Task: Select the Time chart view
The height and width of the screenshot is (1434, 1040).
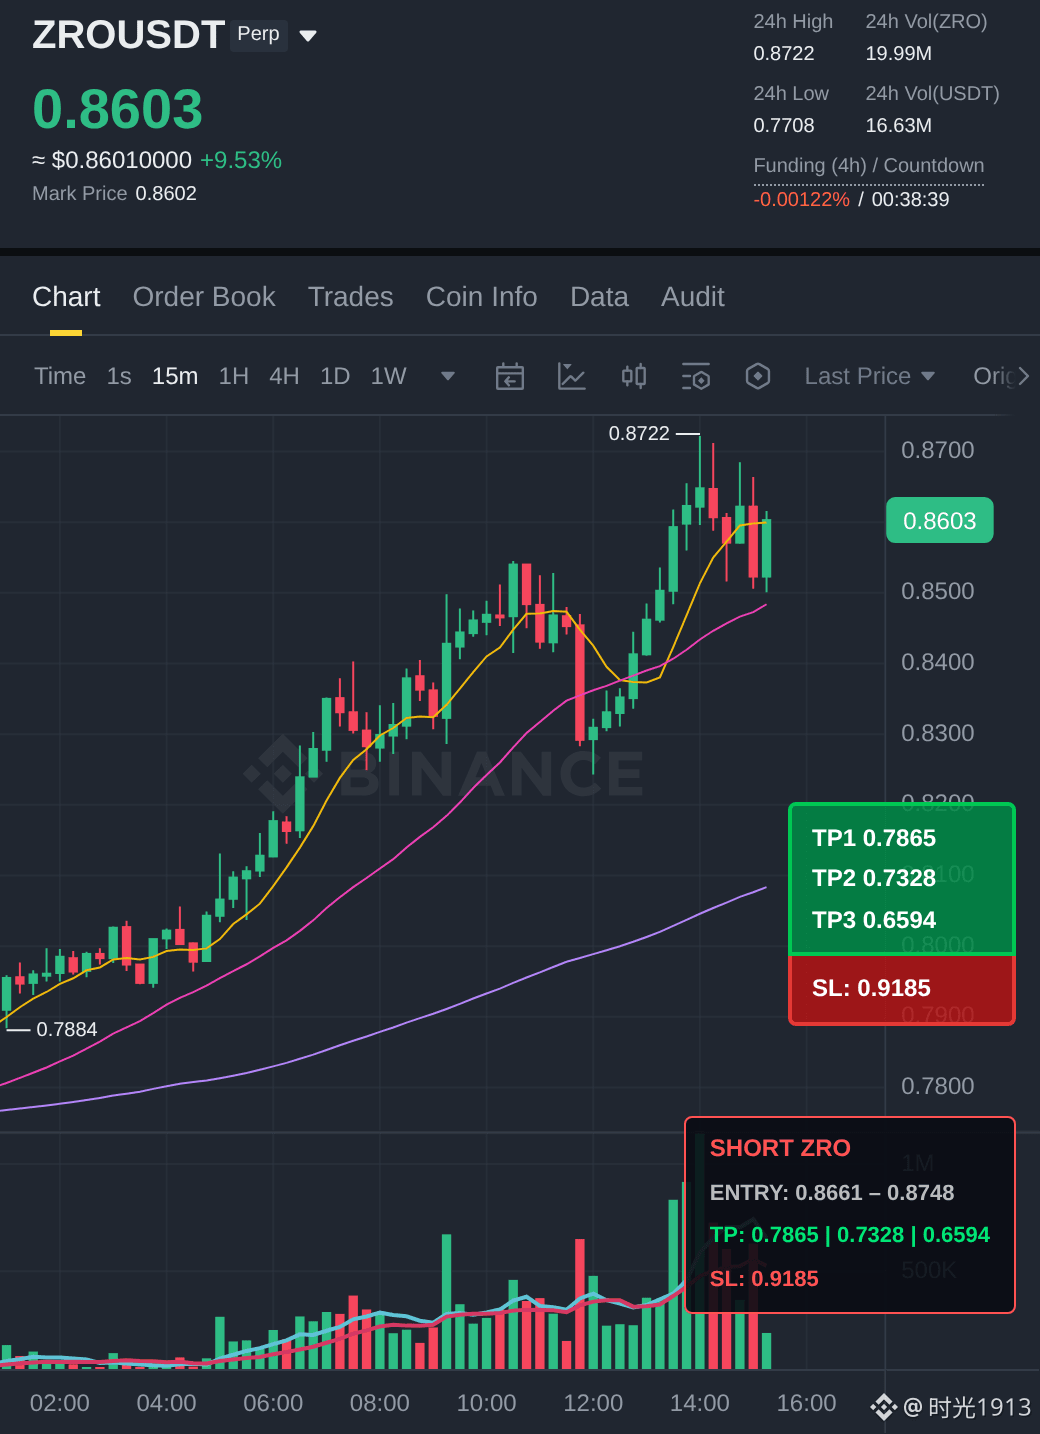Action: coord(60,376)
